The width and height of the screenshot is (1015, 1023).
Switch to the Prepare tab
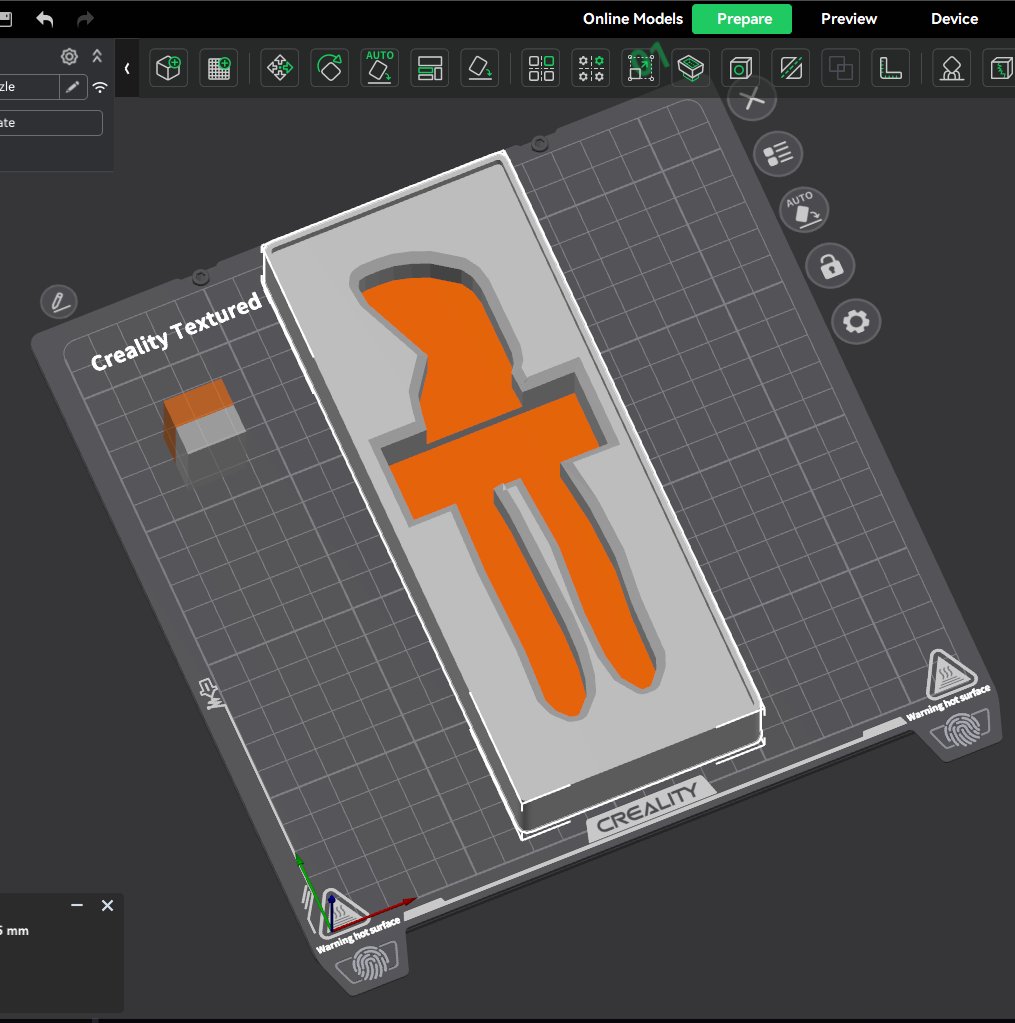pos(742,19)
